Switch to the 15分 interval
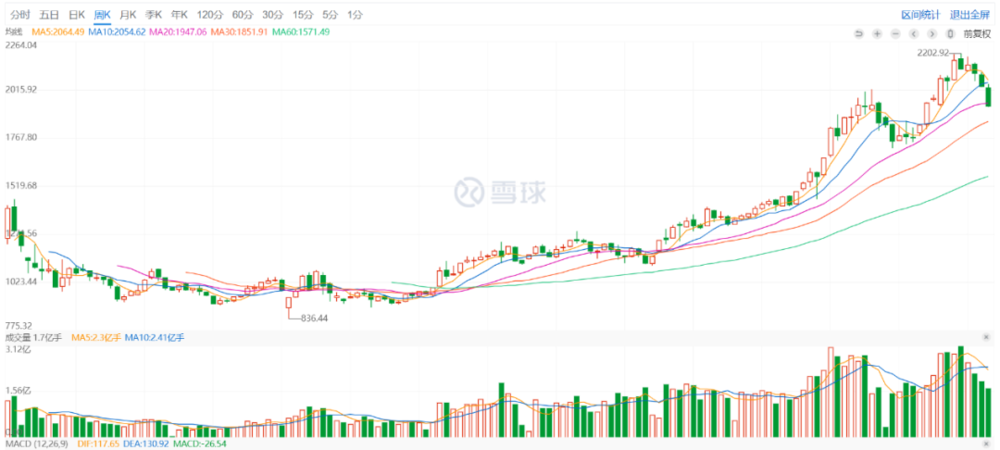The image size is (1000, 450). click(302, 14)
